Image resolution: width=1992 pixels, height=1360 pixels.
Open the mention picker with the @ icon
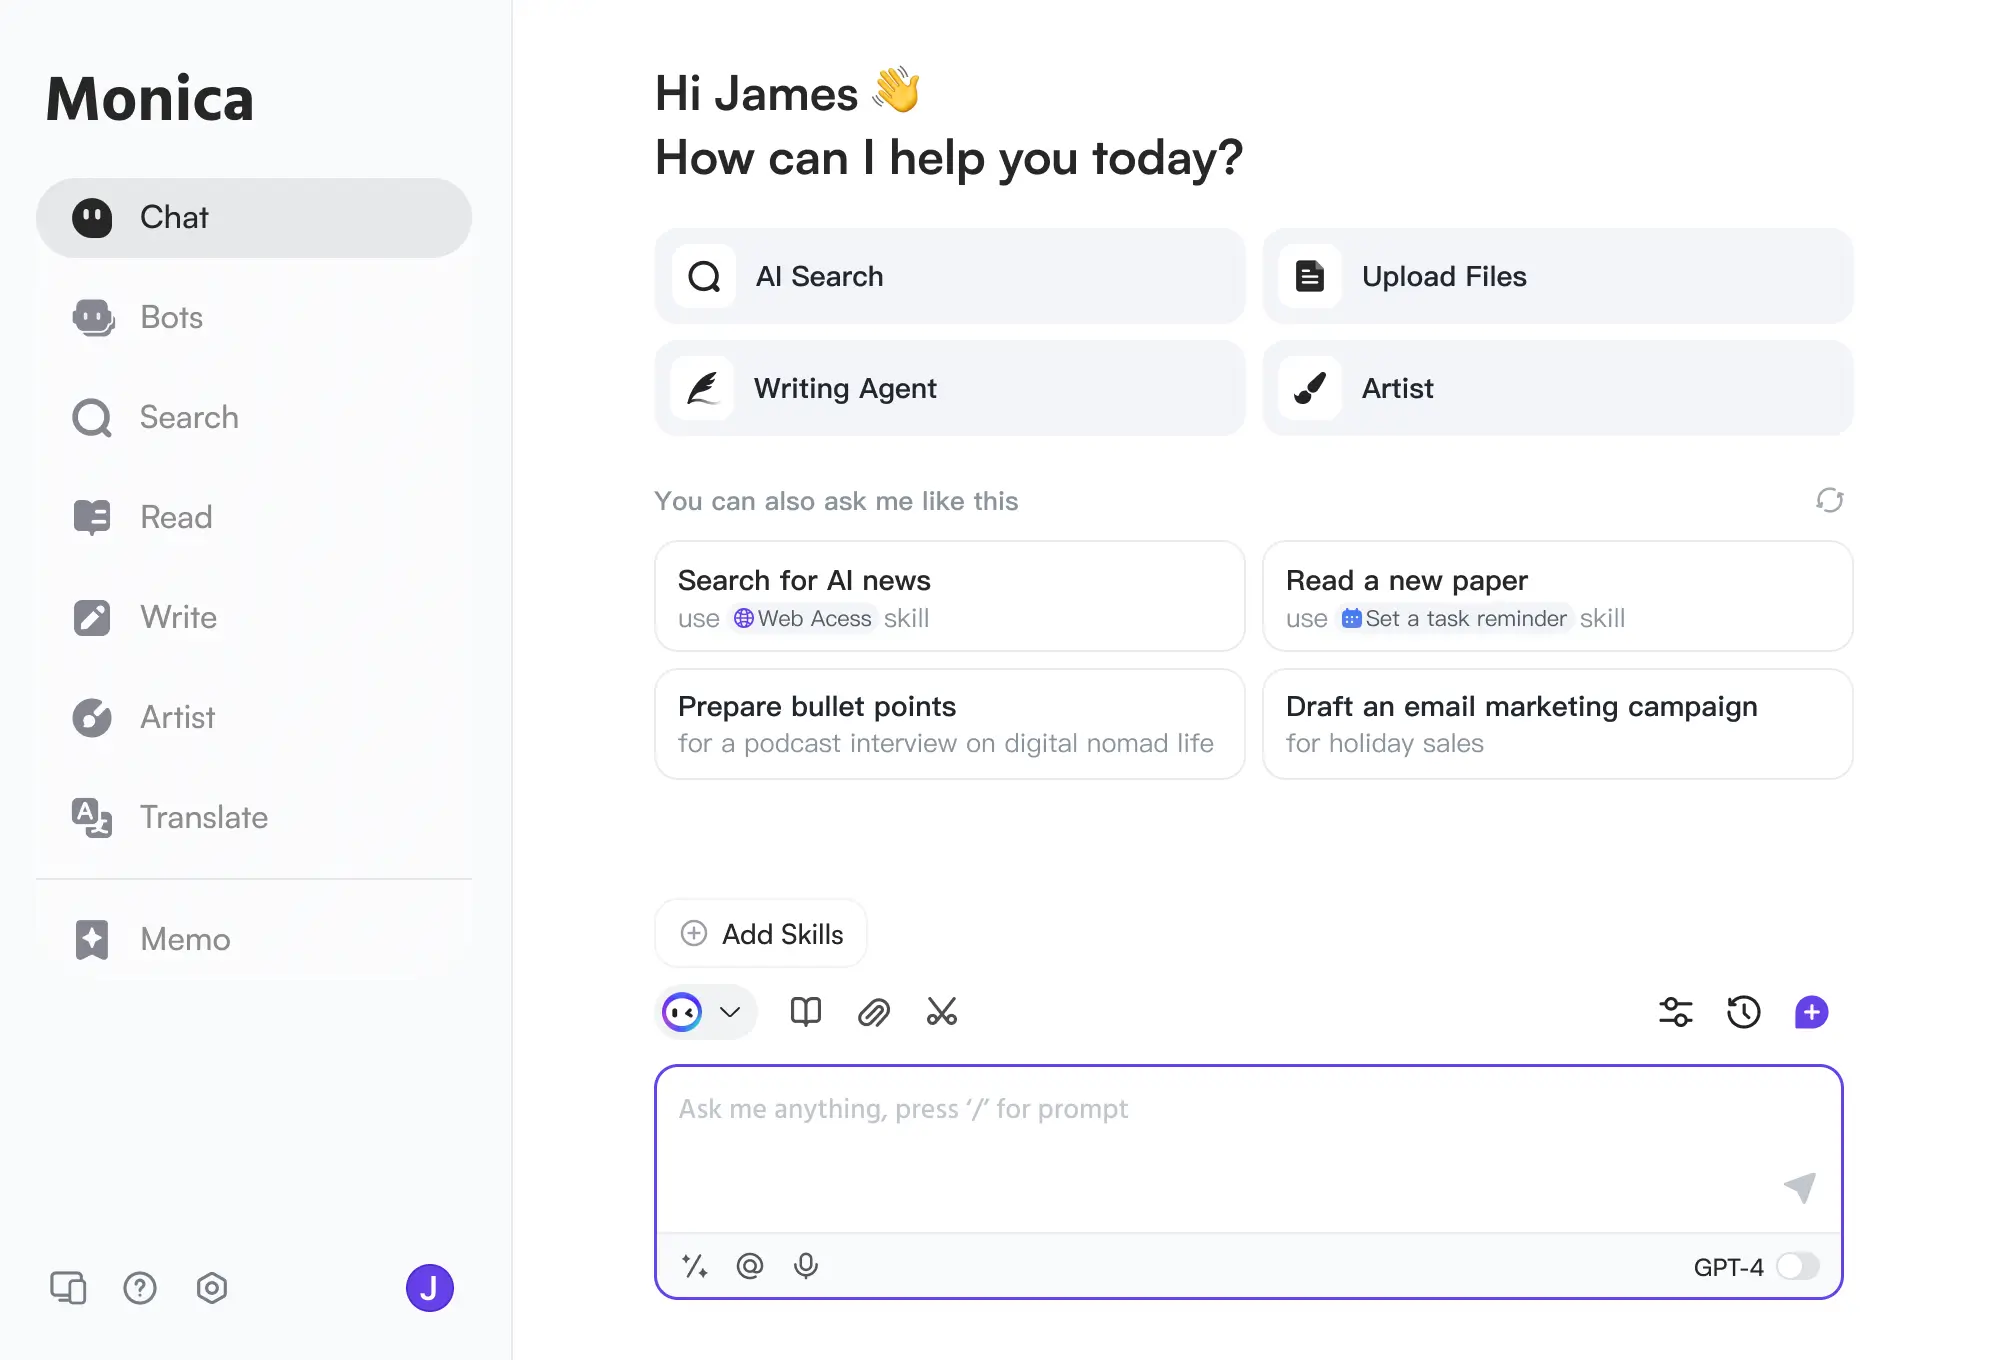coord(750,1265)
